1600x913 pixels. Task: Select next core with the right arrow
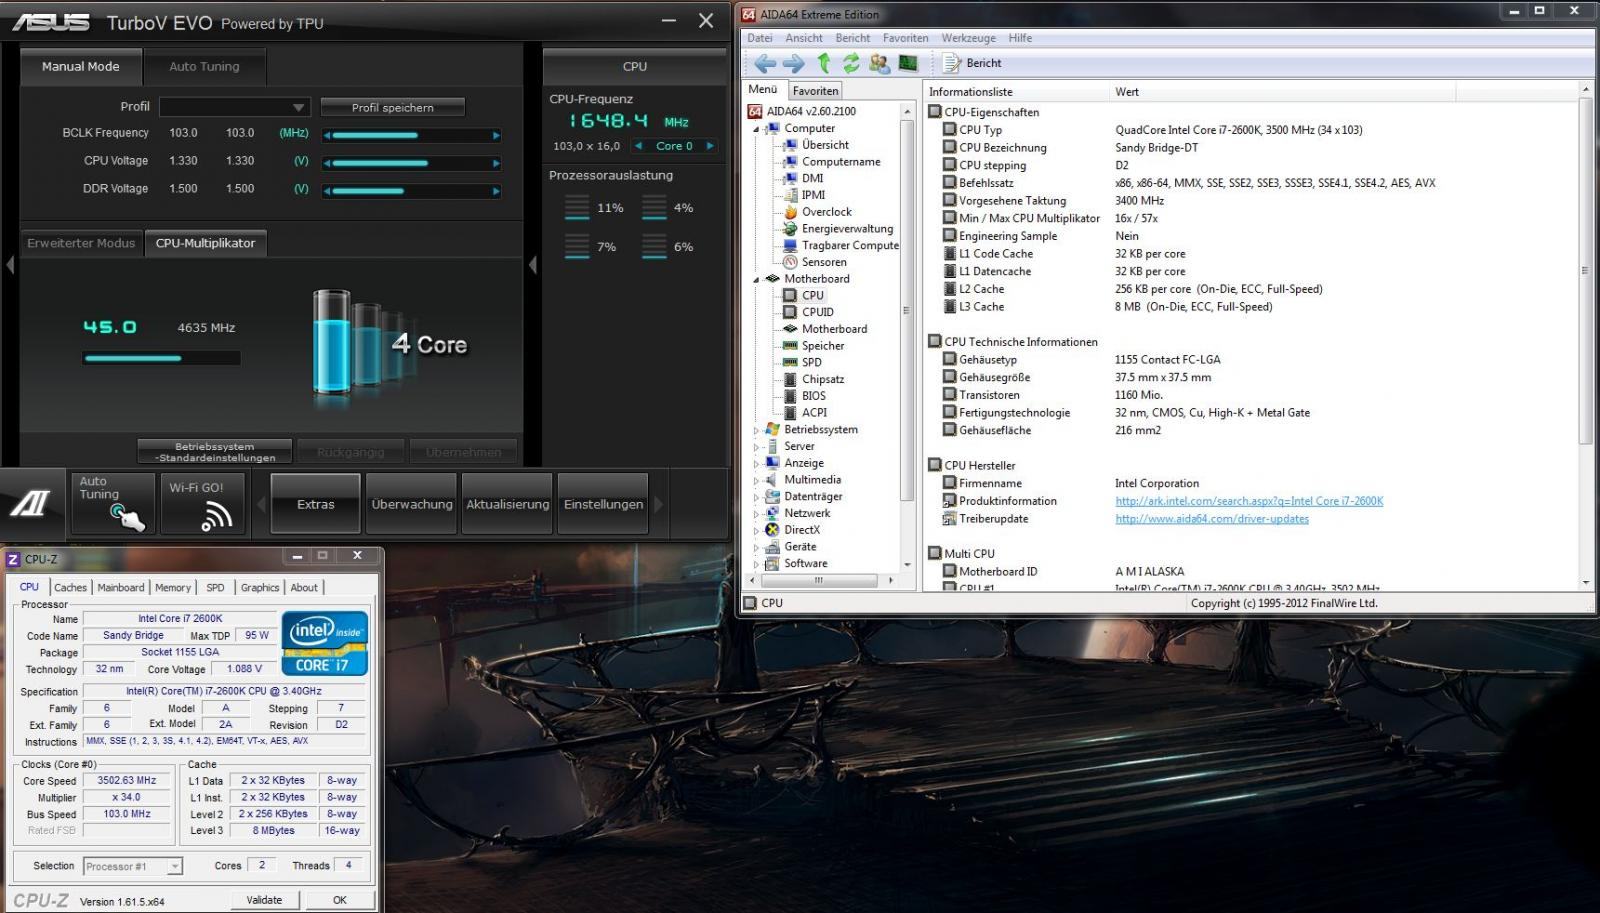[710, 146]
